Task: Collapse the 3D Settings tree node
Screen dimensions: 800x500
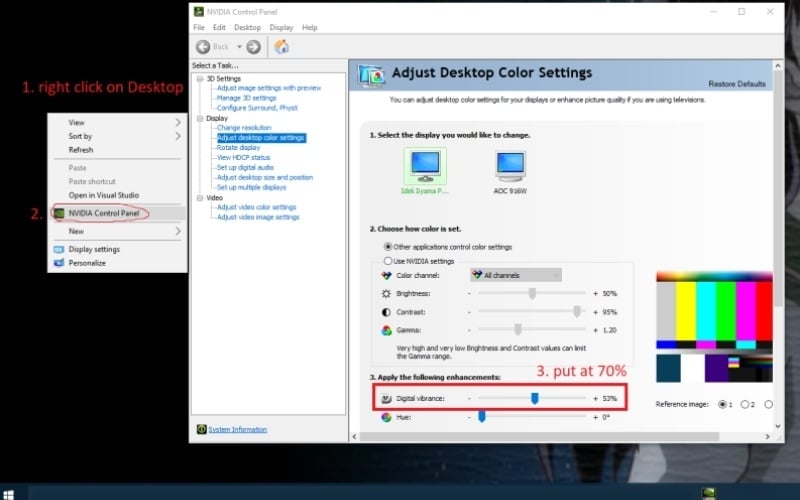Action: (x=199, y=78)
